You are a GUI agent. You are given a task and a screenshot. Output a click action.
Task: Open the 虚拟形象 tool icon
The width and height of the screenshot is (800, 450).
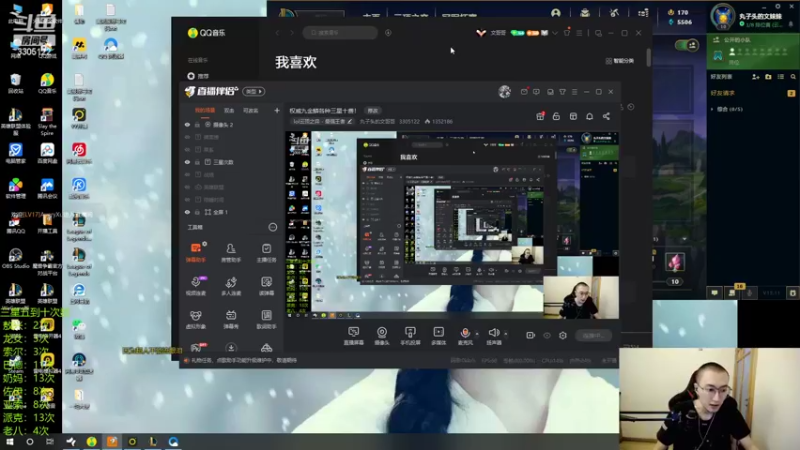pyautogui.click(x=196, y=319)
